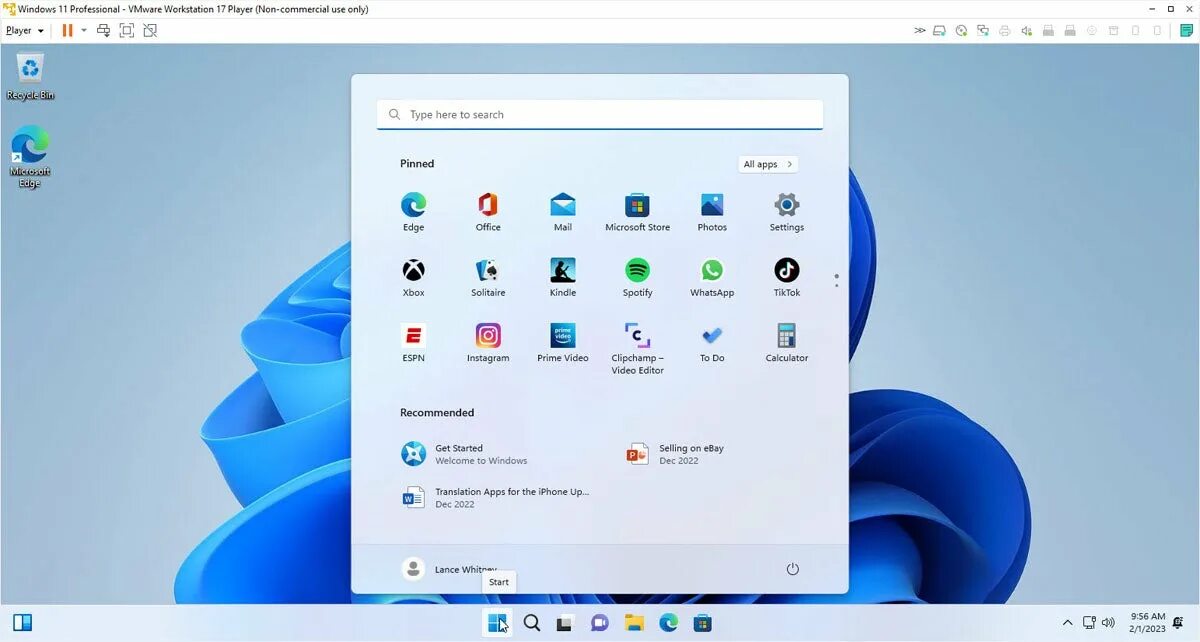Screen dimensions: 1200x642
Task: Open the power options arrow beside pause
Action: tap(83, 30)
